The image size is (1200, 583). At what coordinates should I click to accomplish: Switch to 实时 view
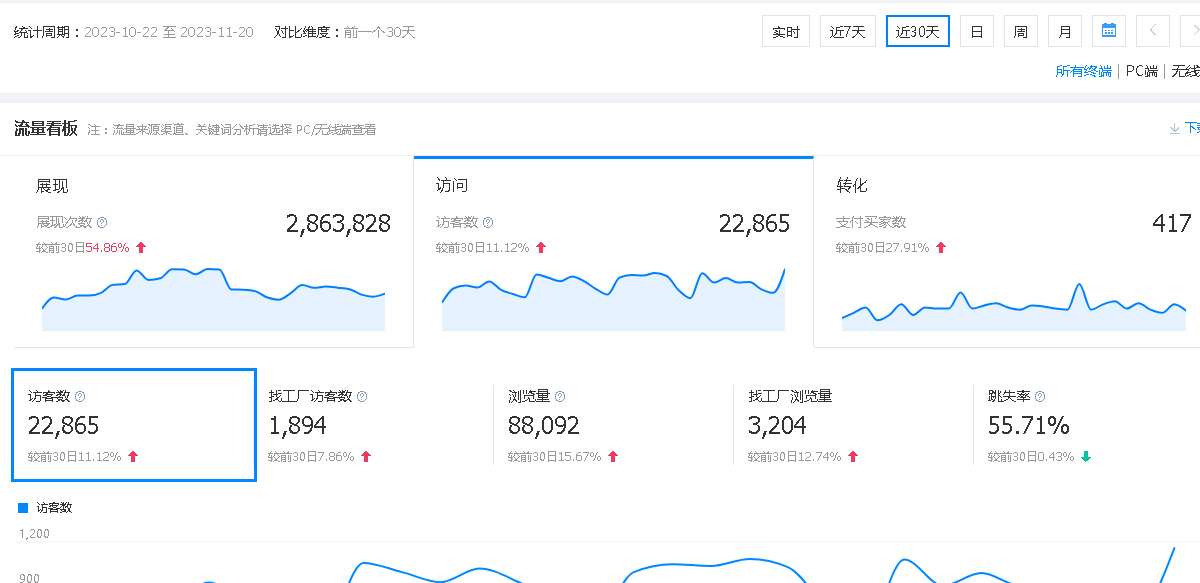pyautogui.click(x=786, y=31)
